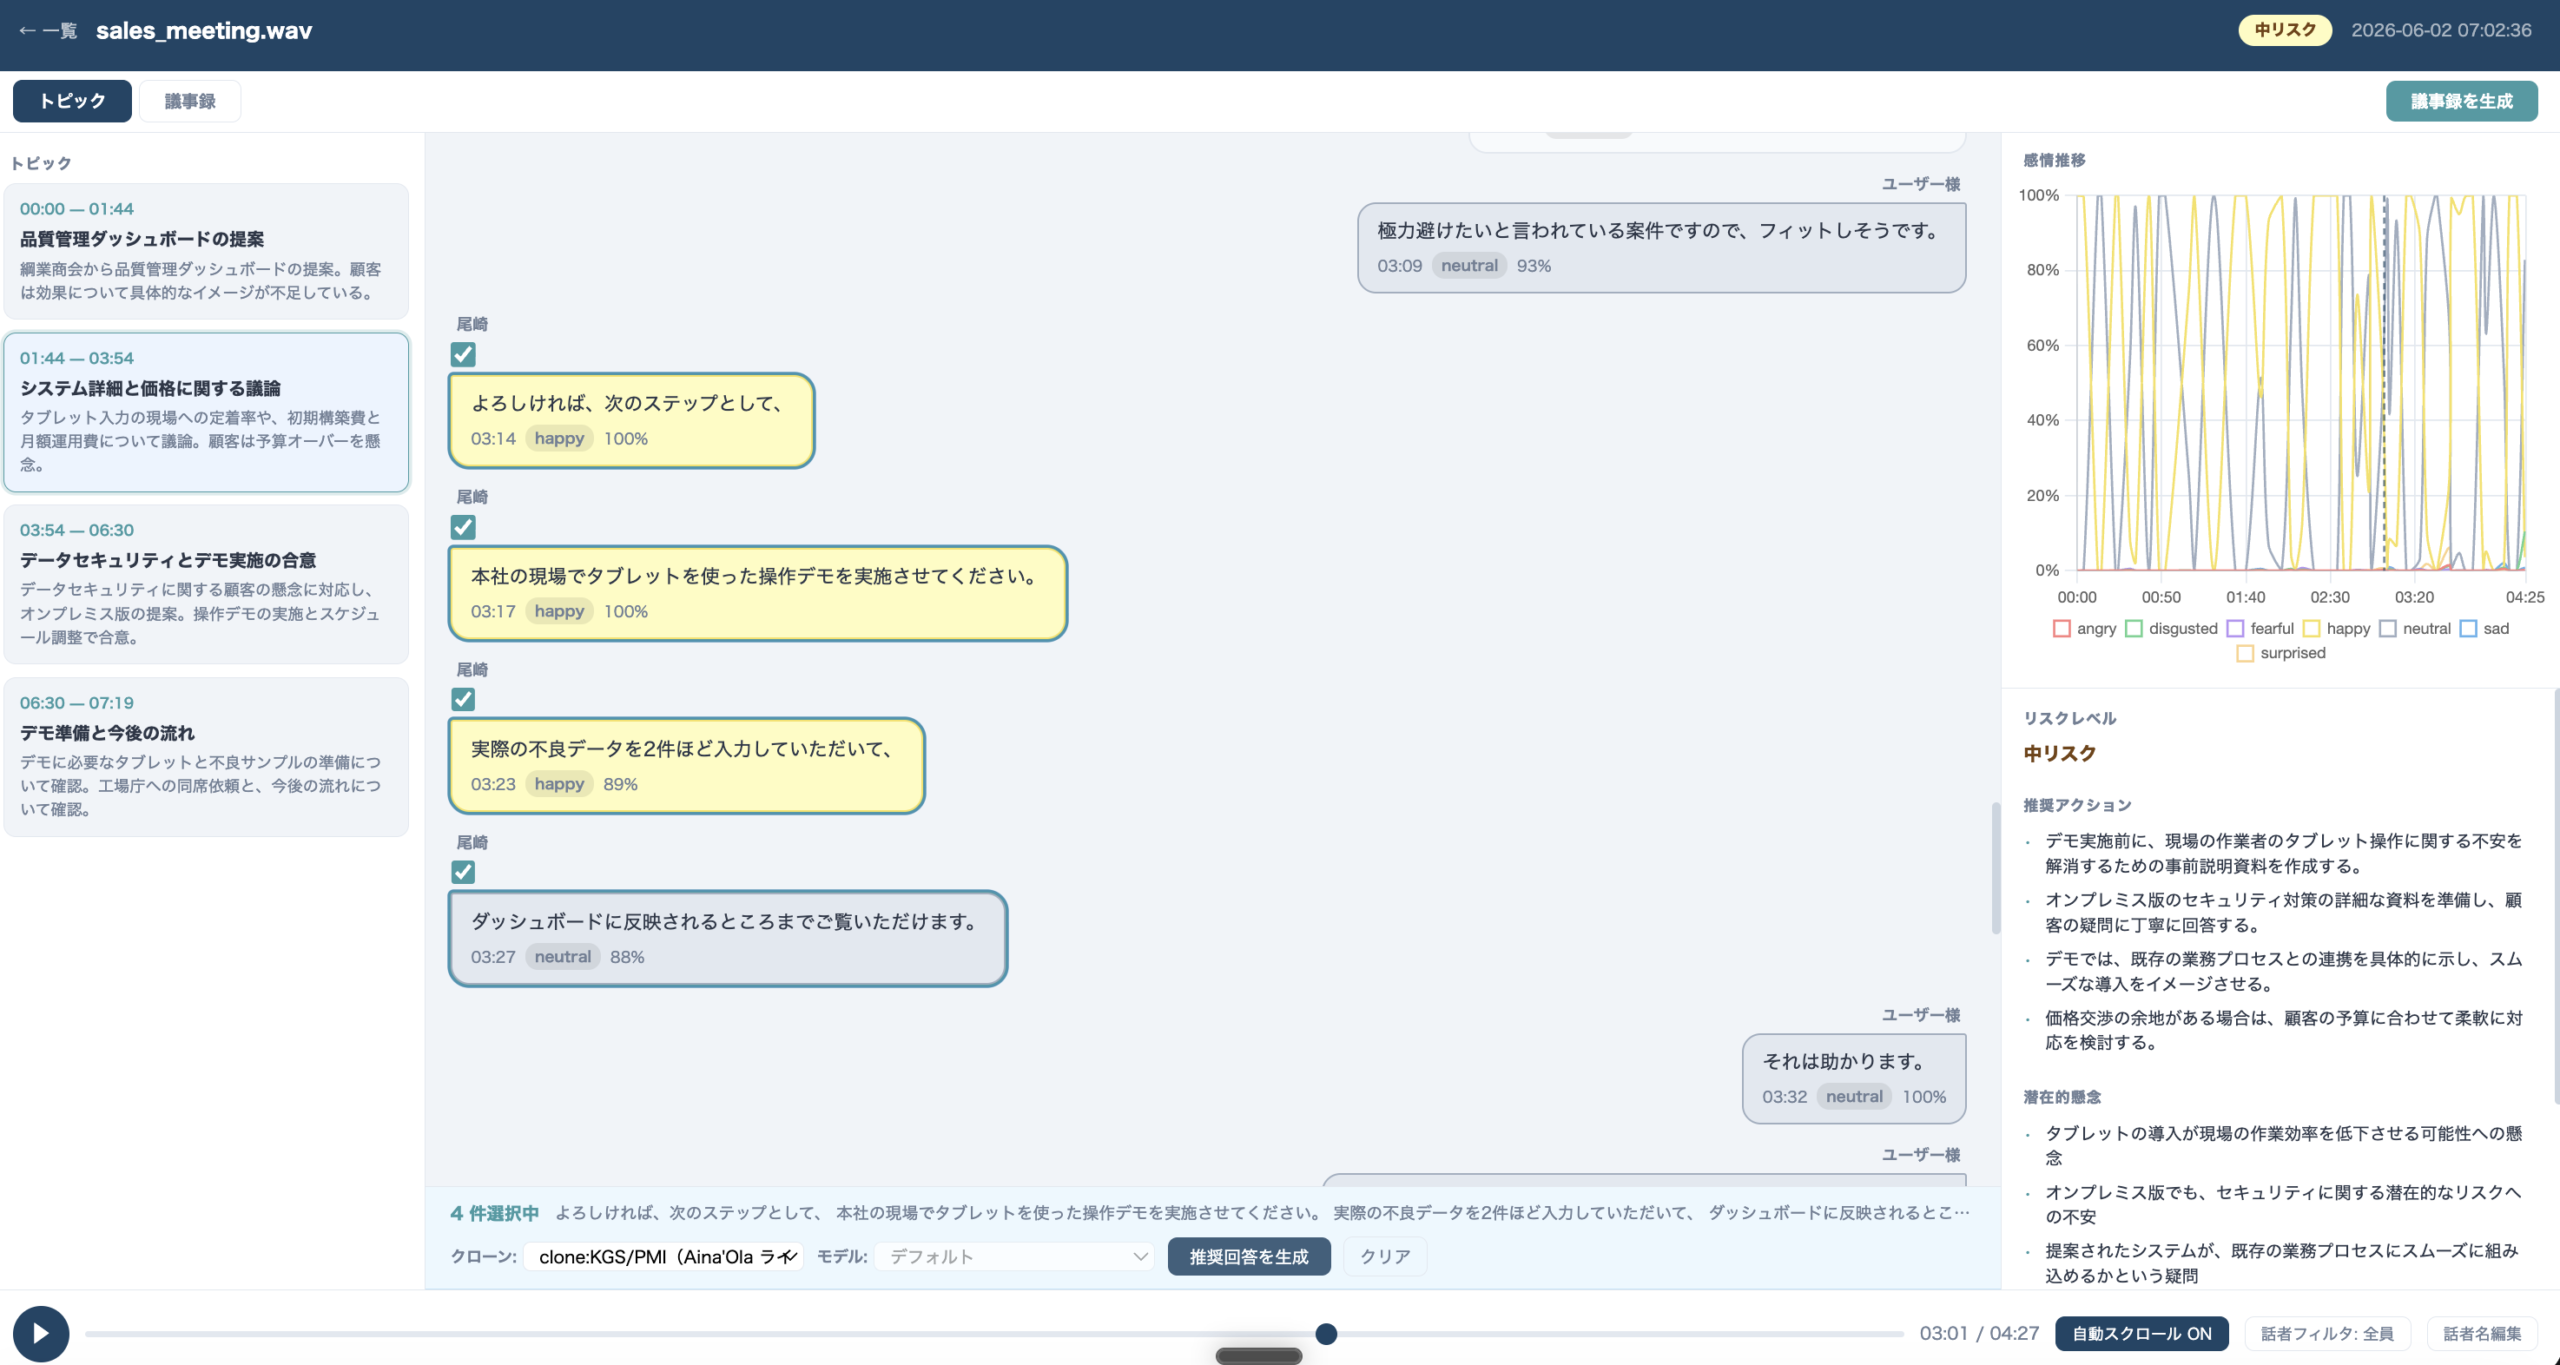Play the sales_meeting.wav audio

[x=41, y=1333]
